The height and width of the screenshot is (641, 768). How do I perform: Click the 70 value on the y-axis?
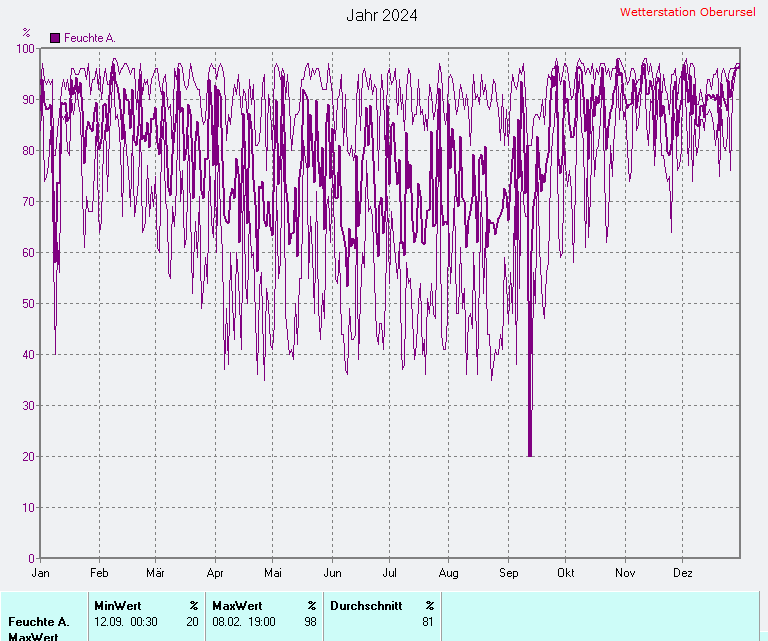pos(28,201)
